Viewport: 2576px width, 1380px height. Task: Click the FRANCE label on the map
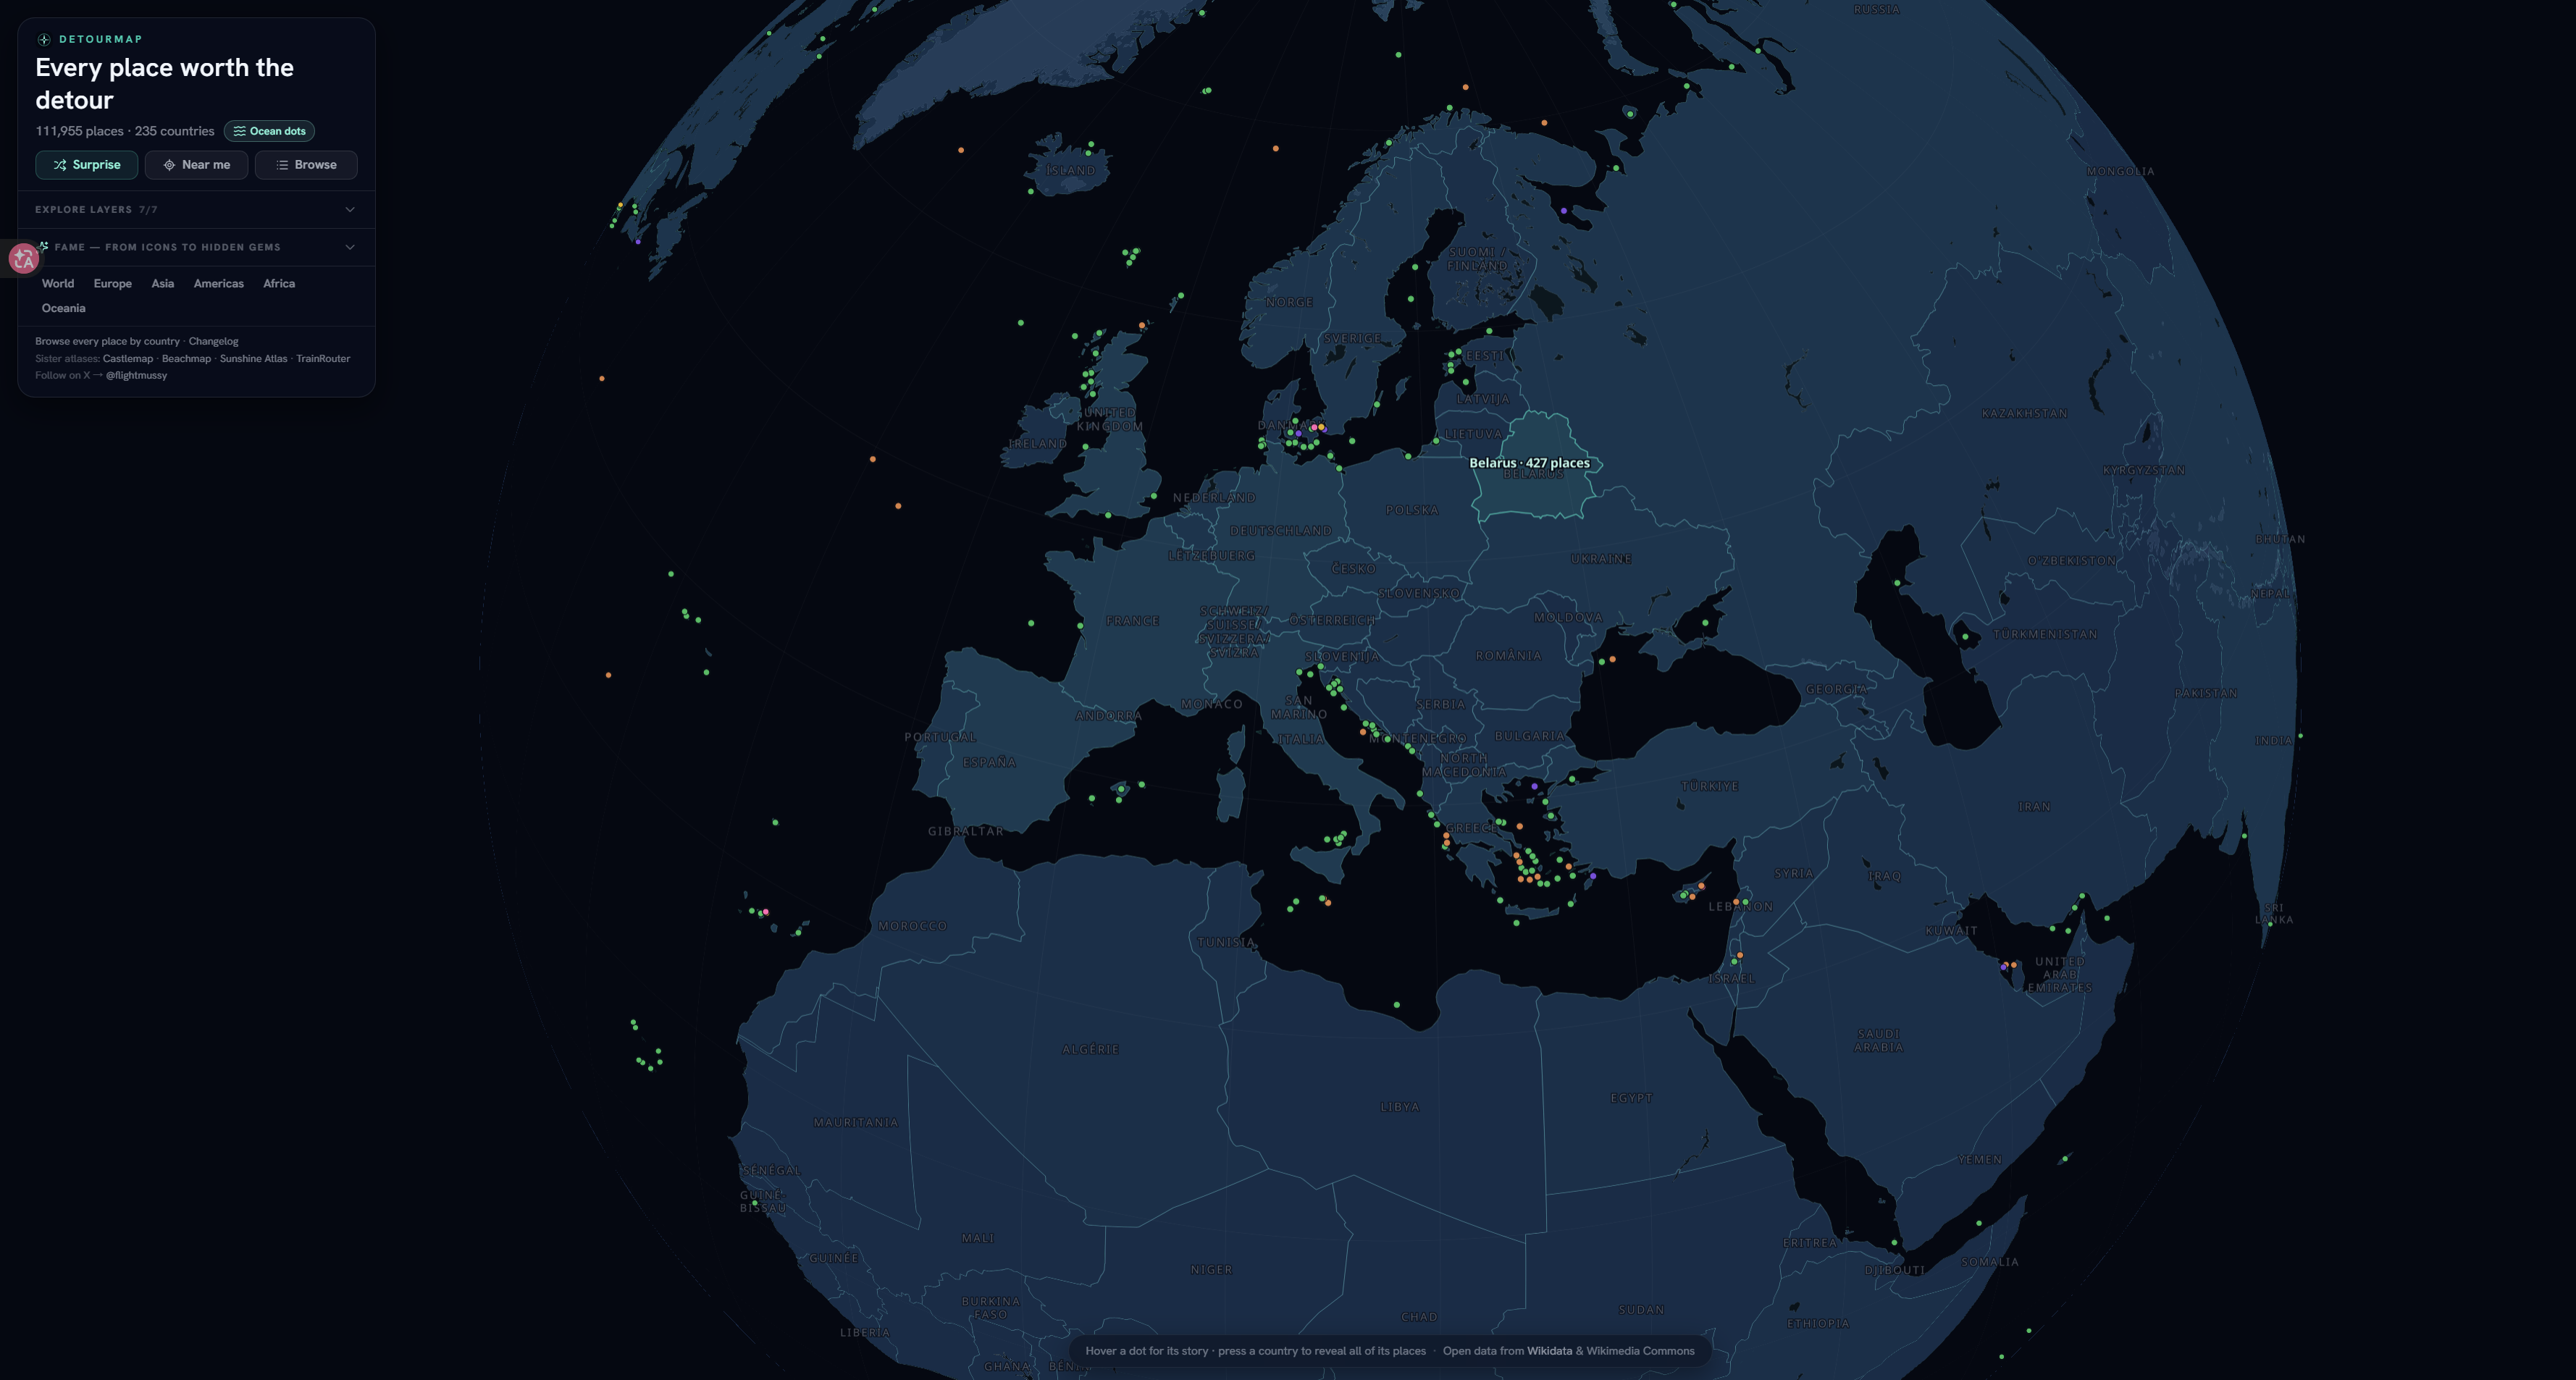click(1133, 621)
